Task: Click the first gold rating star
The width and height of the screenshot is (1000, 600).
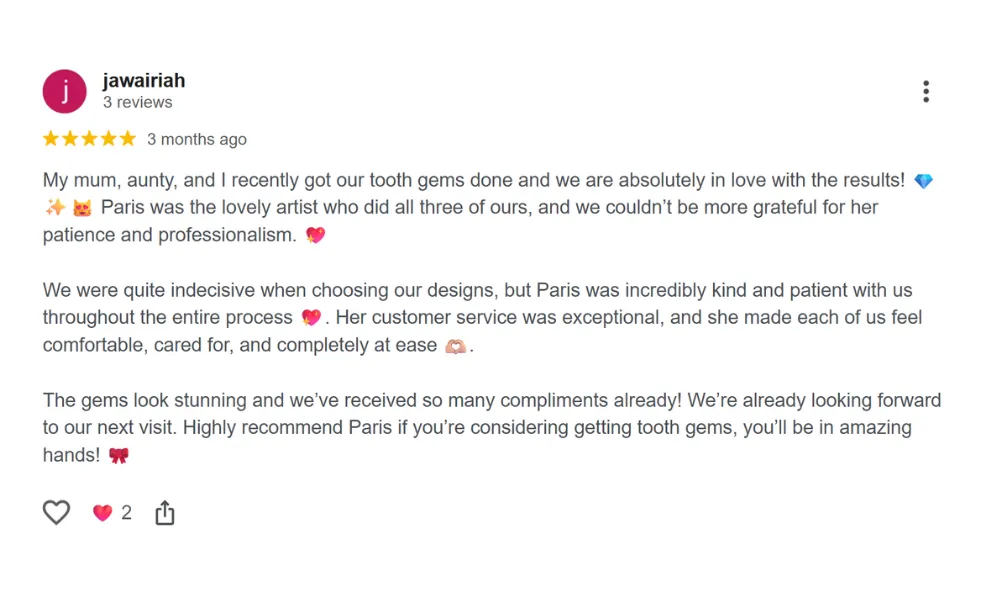Action: coord(51,139)
